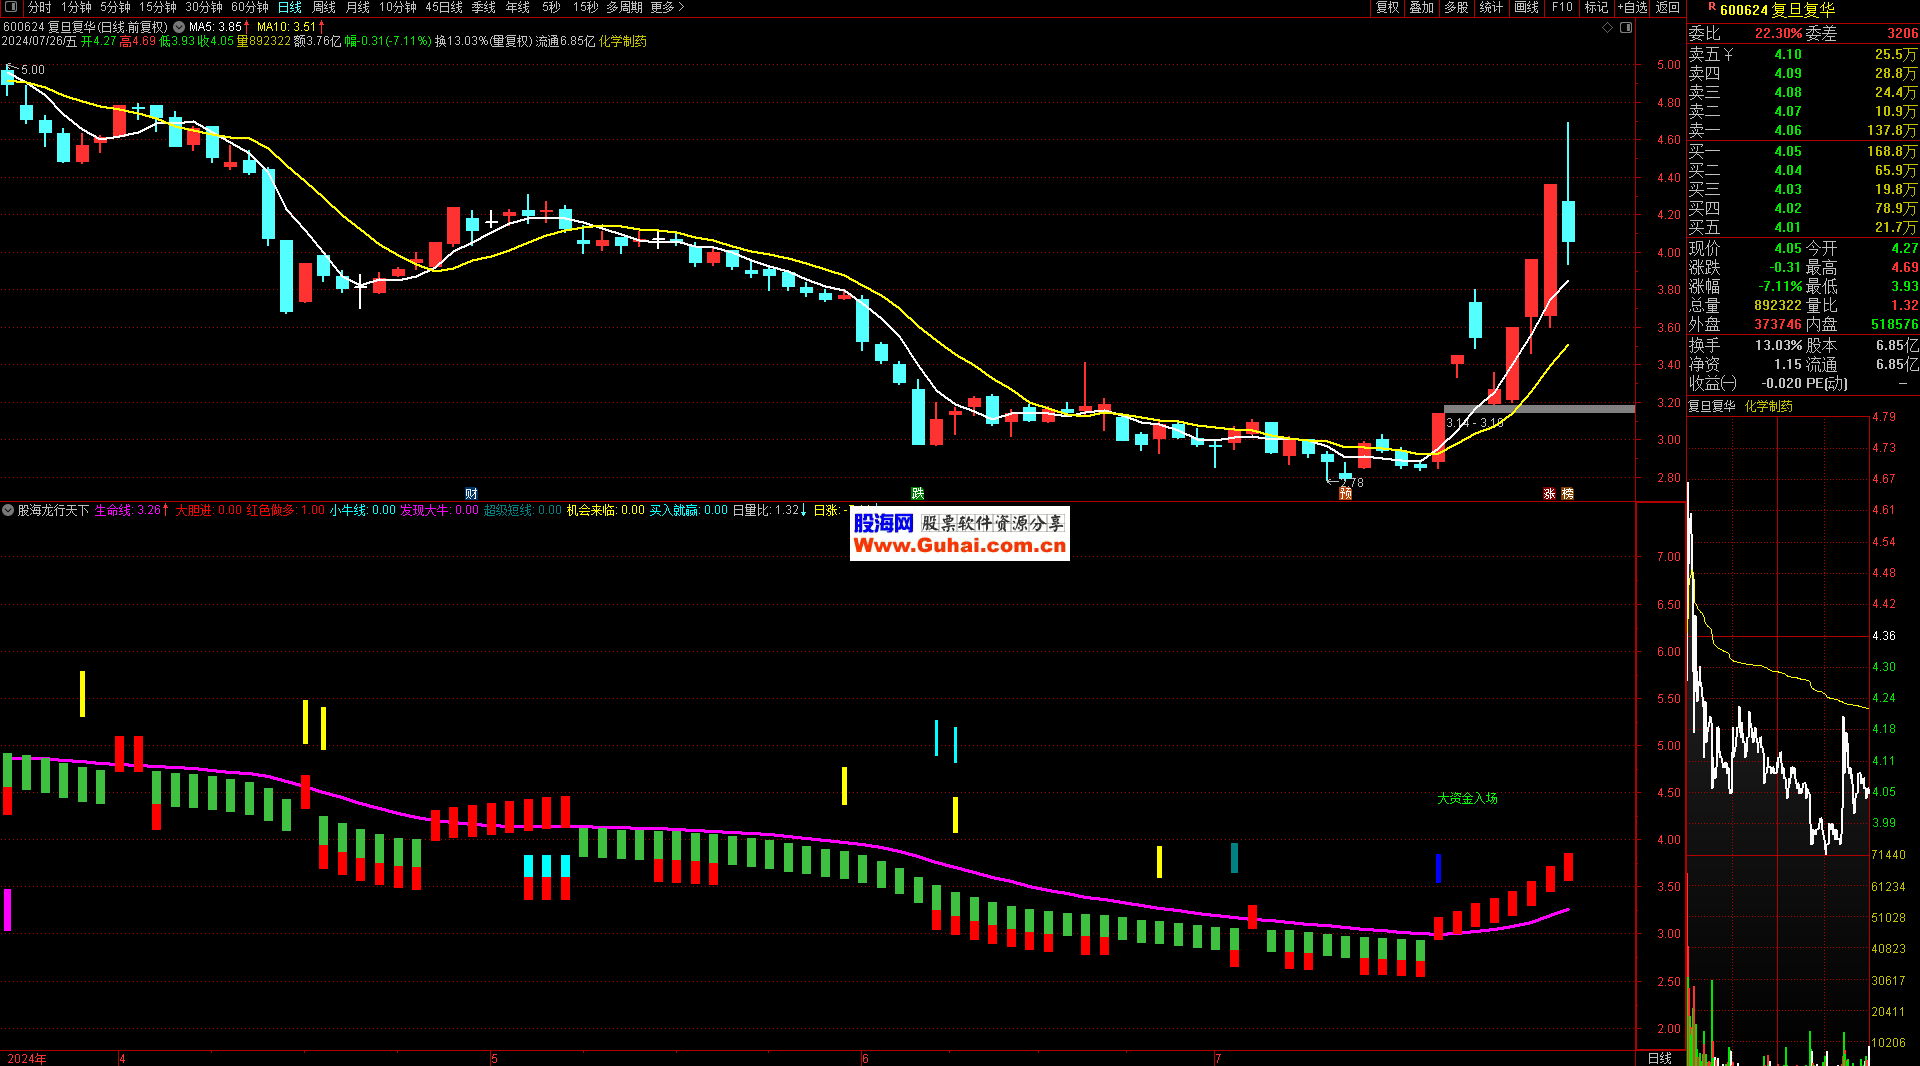
Task: Toggle 复权 price adjustment
Action: 1387,7
